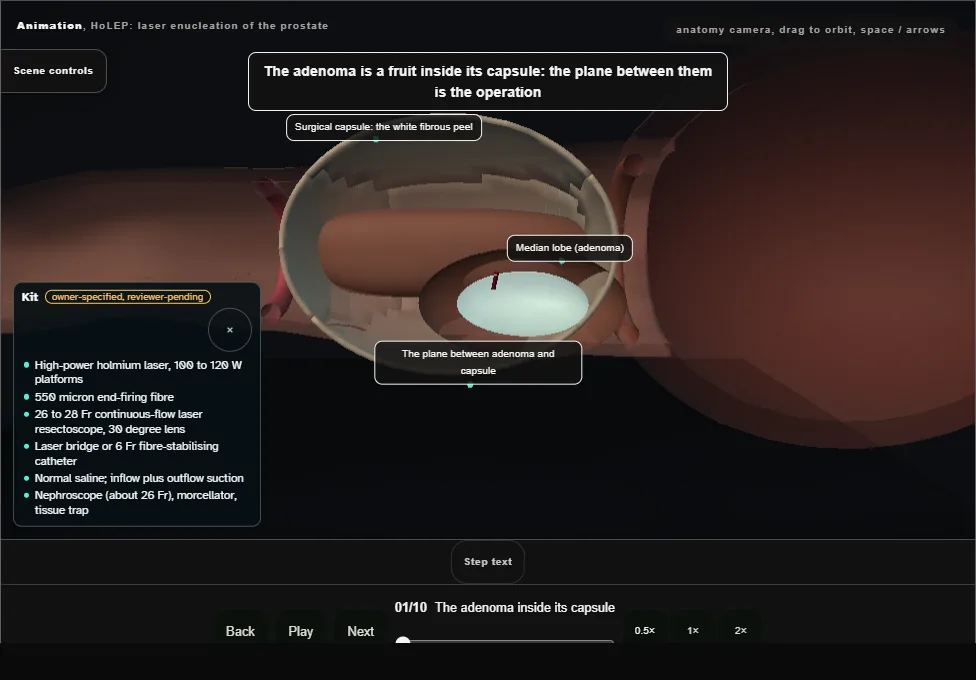Expand the Step text panel
The width and height of the screenshot is (976, 680).
click(x=488, y=562)
